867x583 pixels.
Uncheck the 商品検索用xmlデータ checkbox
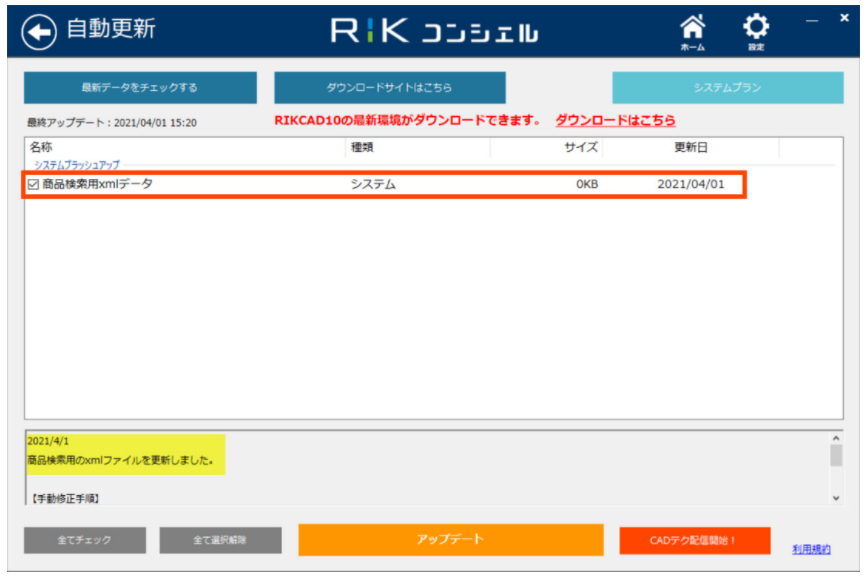34,184
